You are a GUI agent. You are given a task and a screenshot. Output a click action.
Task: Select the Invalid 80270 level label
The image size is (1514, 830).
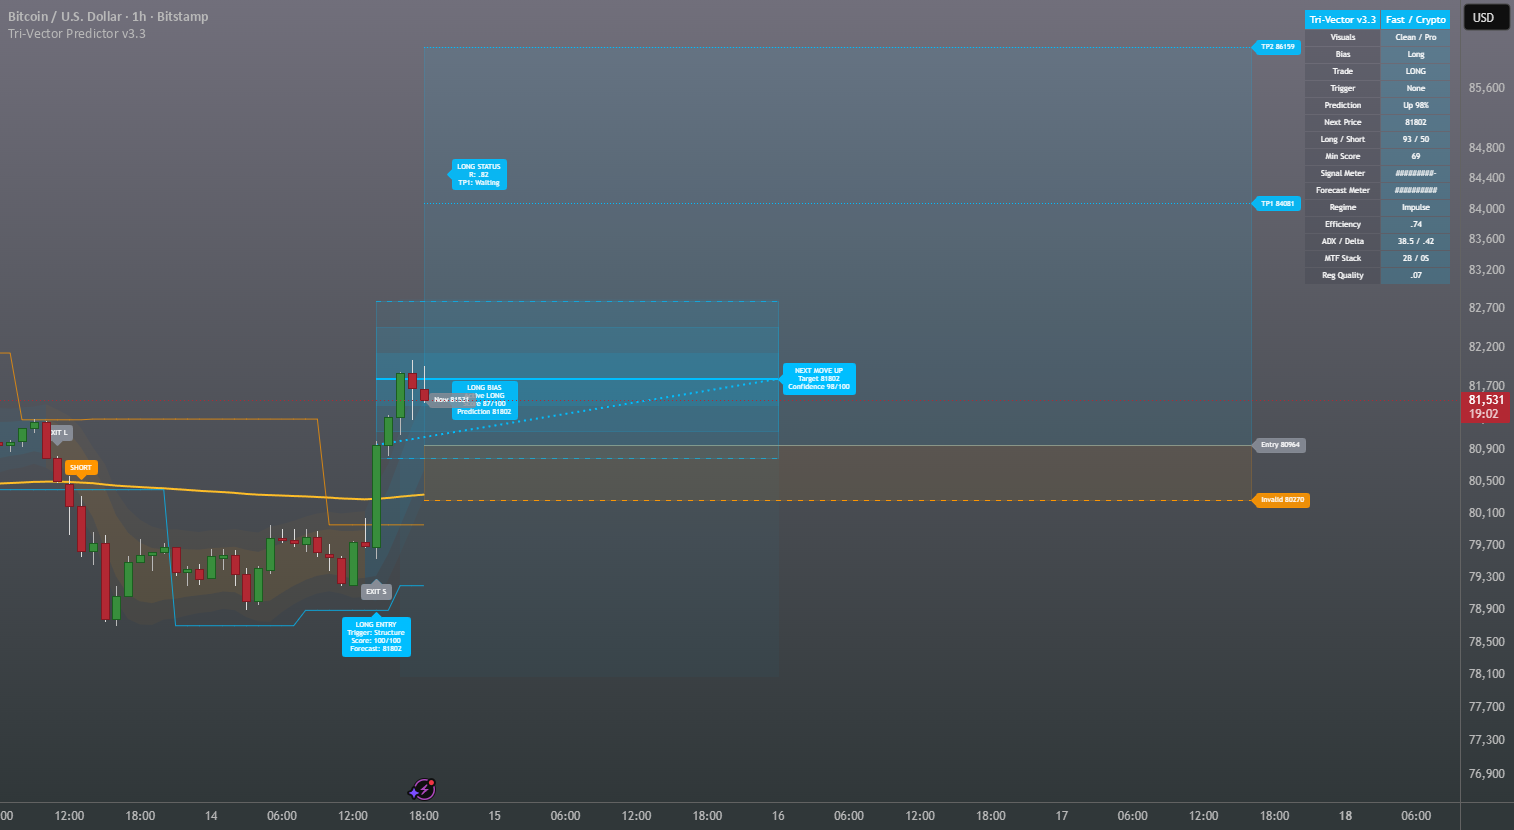[1281, 500]
